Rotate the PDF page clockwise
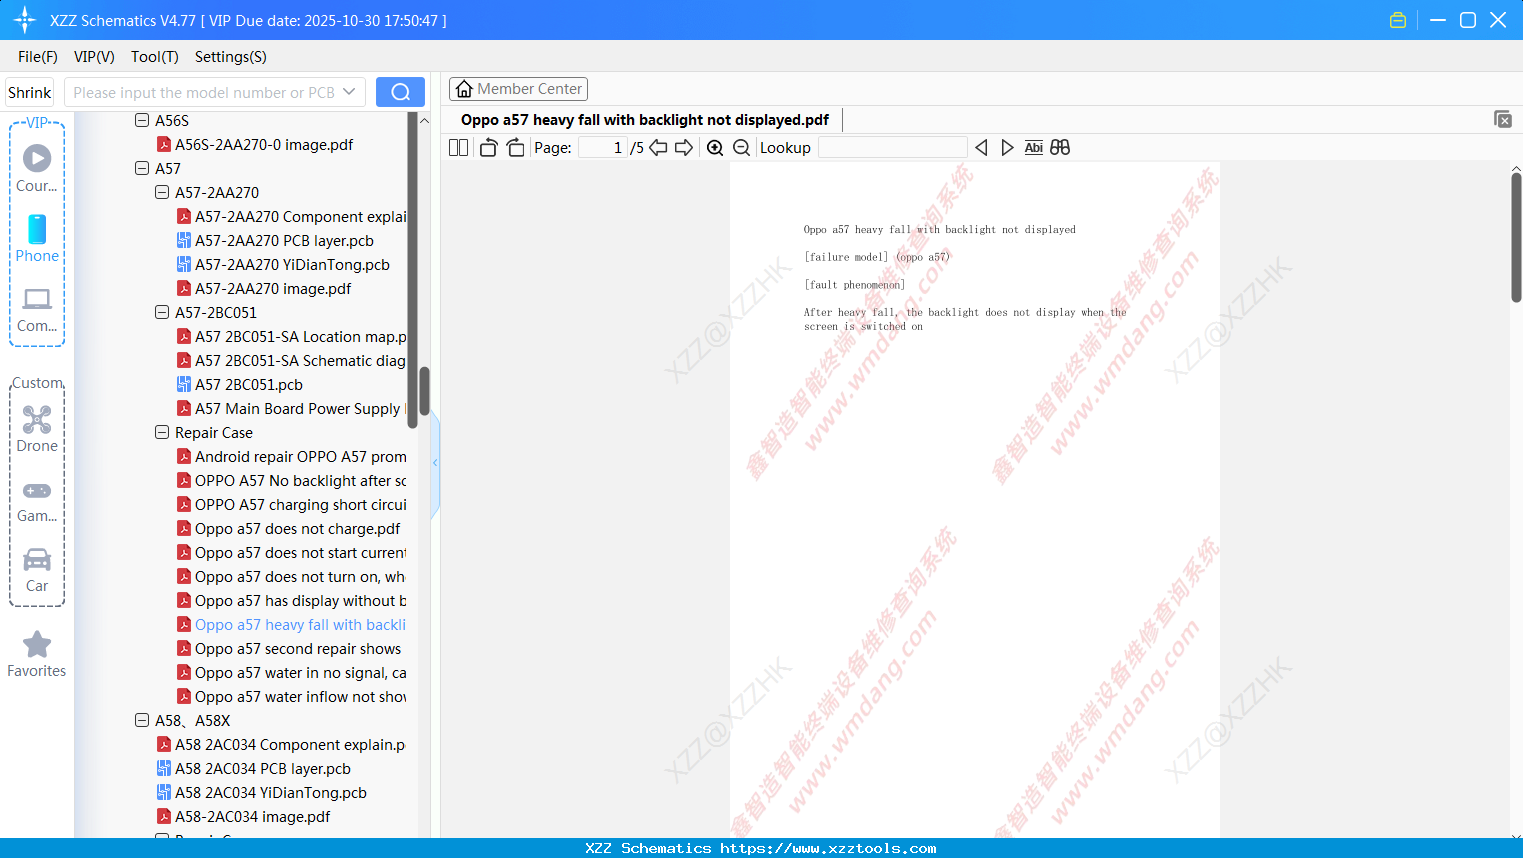Screen dimensions: 1523x858 click(x=515, y=148)
